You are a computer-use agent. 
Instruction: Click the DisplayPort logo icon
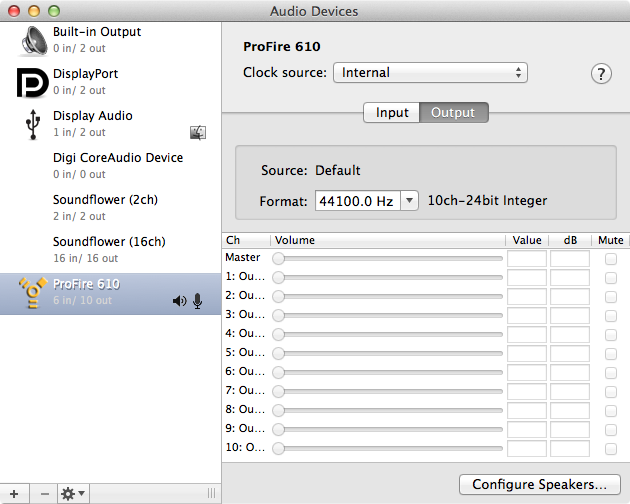(x=32, y=82)
